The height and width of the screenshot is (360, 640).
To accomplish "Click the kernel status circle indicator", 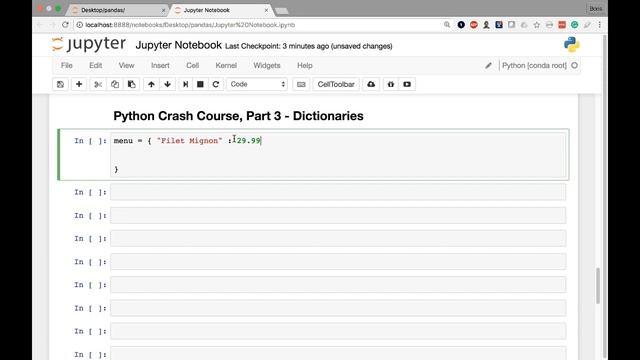I will [x=574, y=65].
